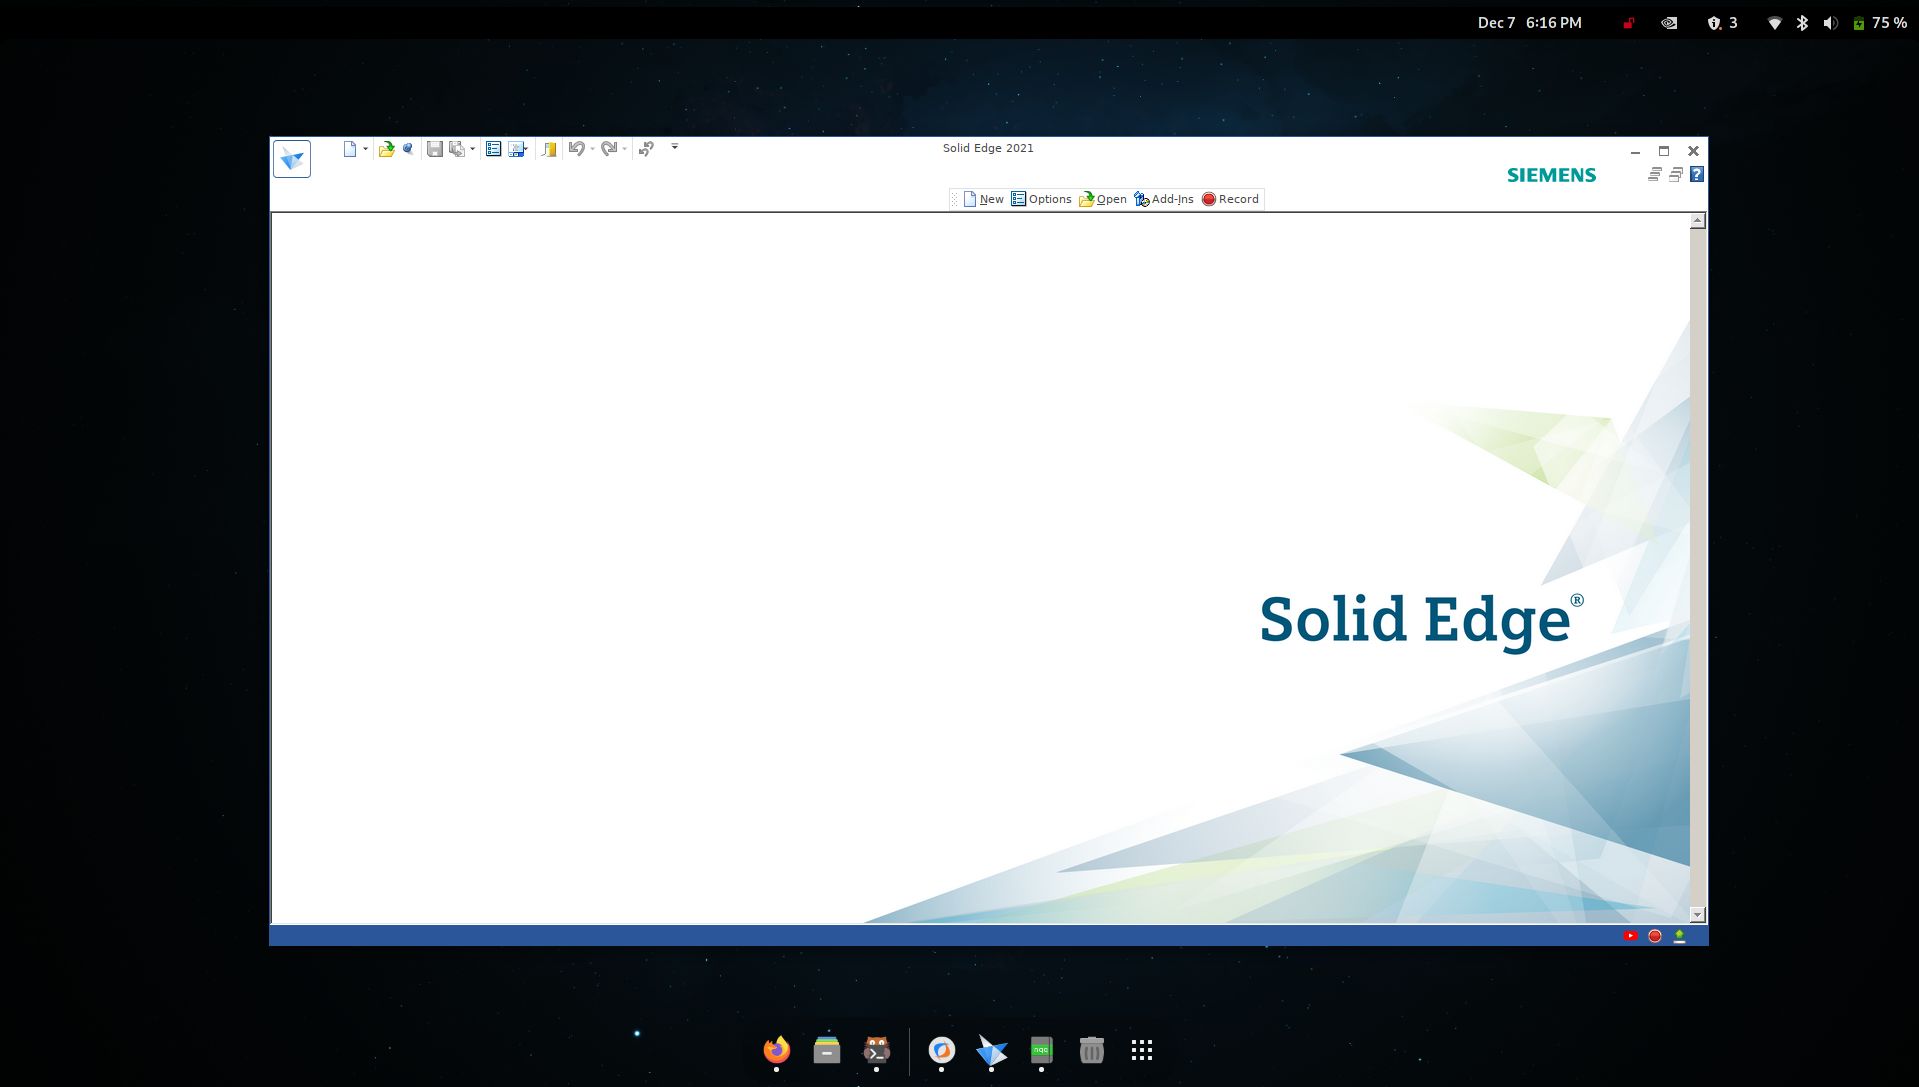Click the red record circle in the status bar

click(1654, 935)
